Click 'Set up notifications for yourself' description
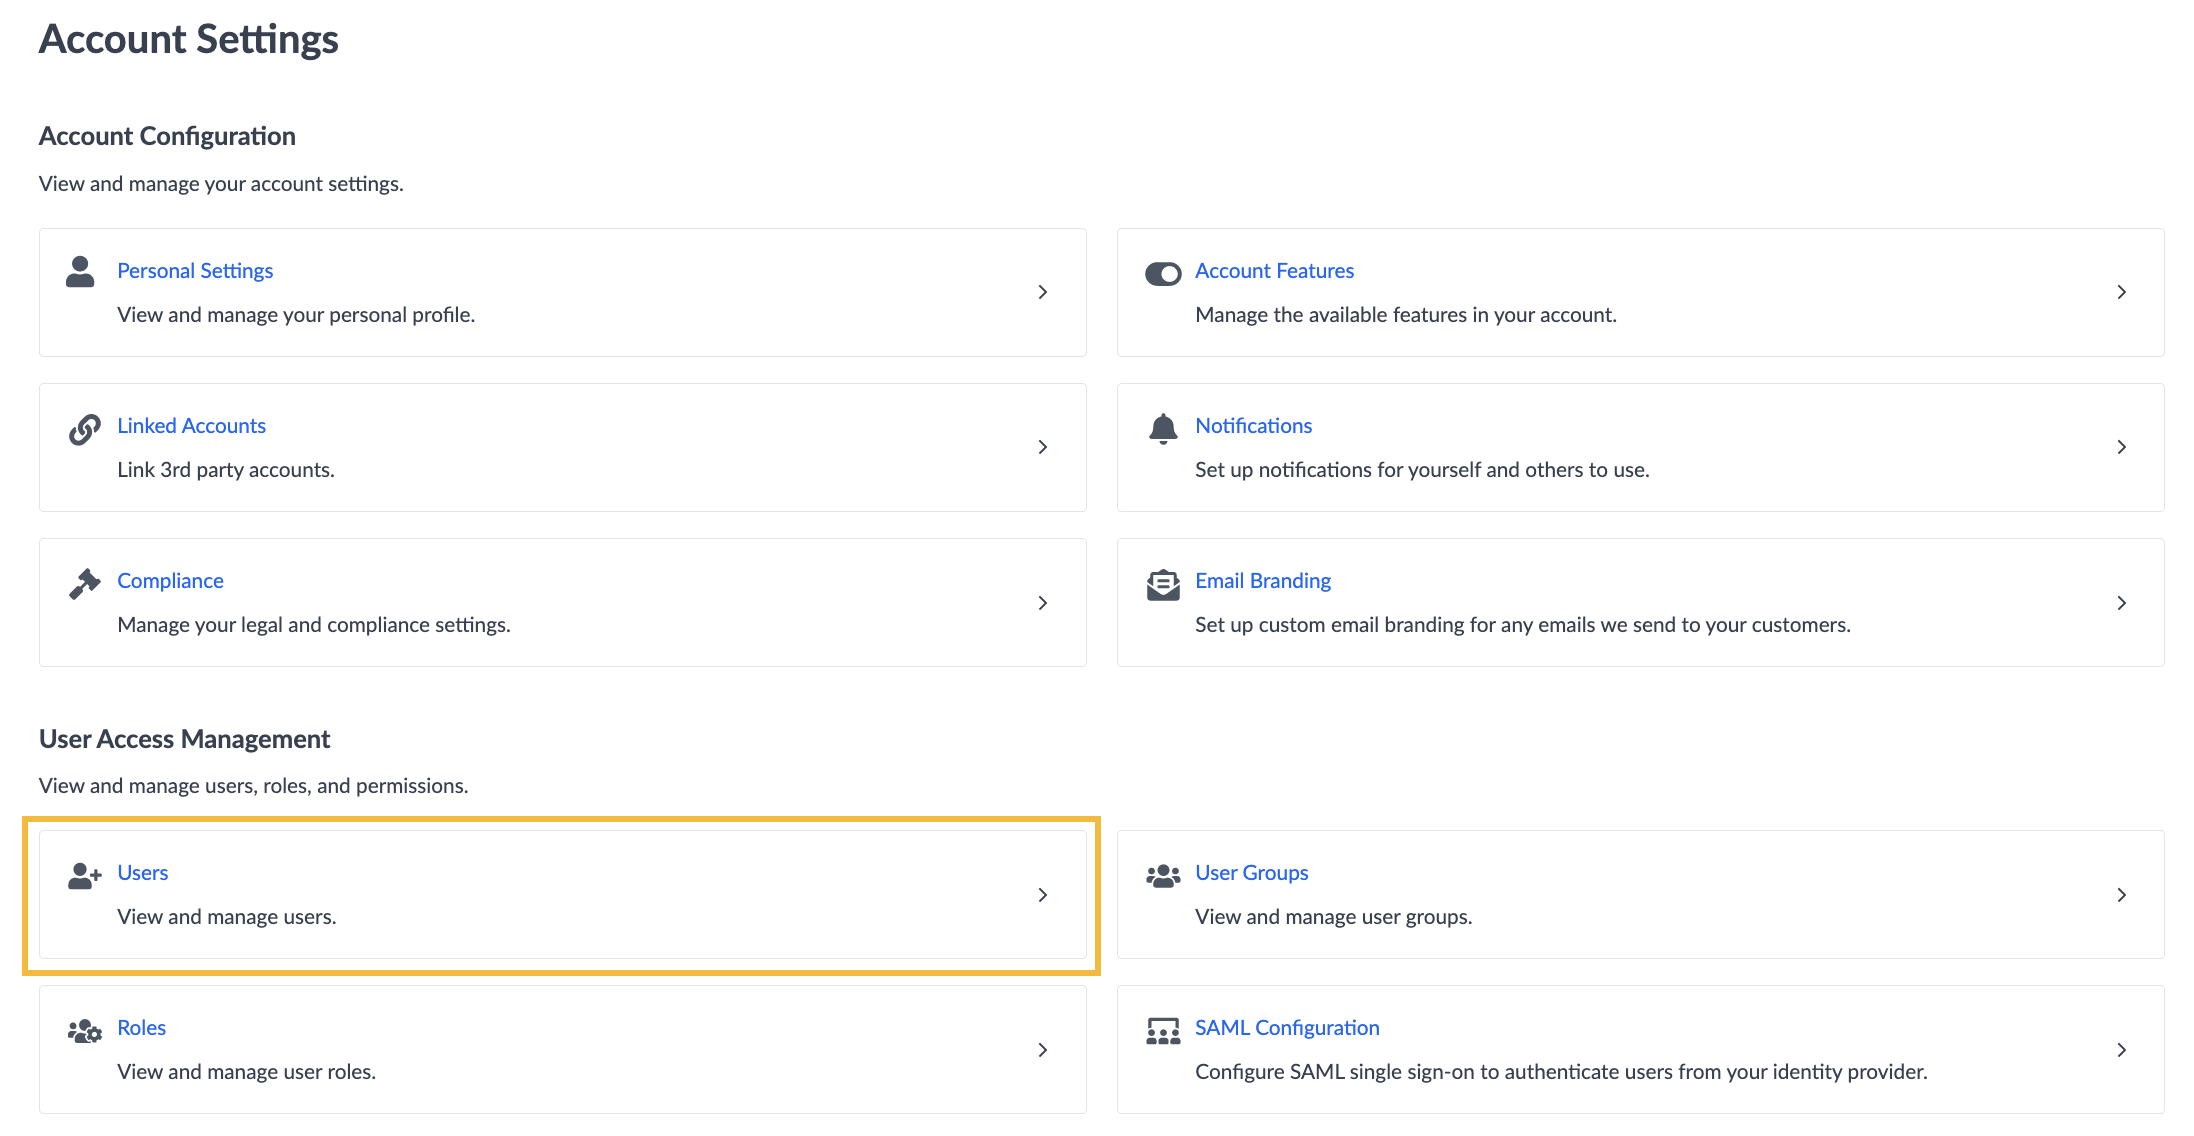2194x1136 pixels. pyautogui.click(x=1422, y=470)
